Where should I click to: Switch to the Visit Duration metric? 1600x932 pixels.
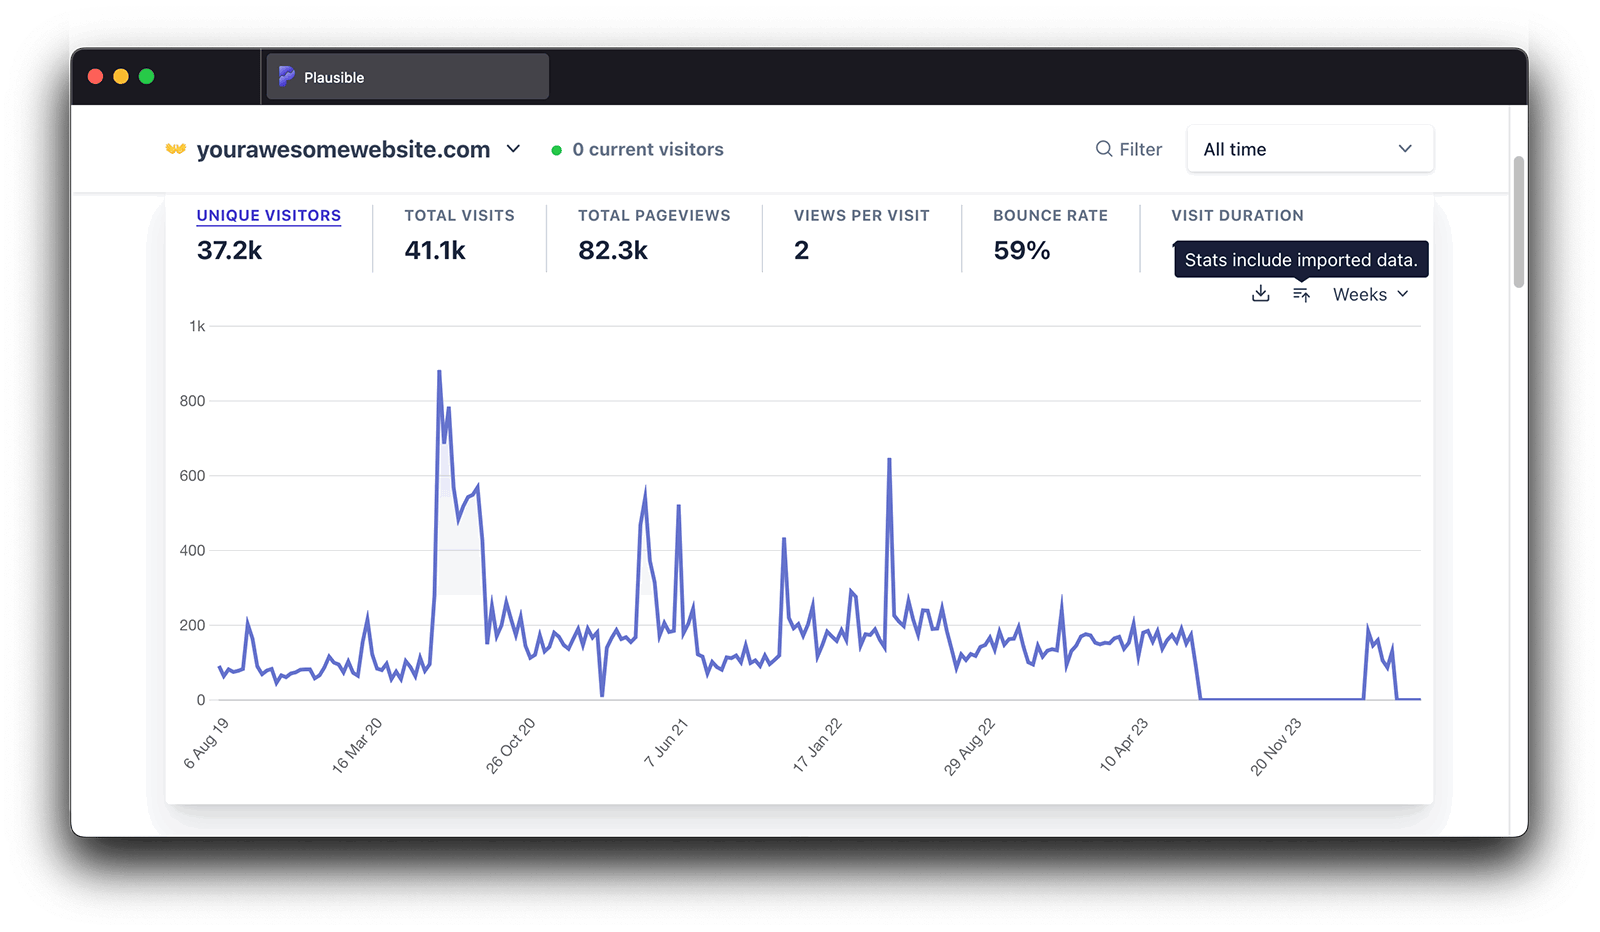coord(1237,215)
